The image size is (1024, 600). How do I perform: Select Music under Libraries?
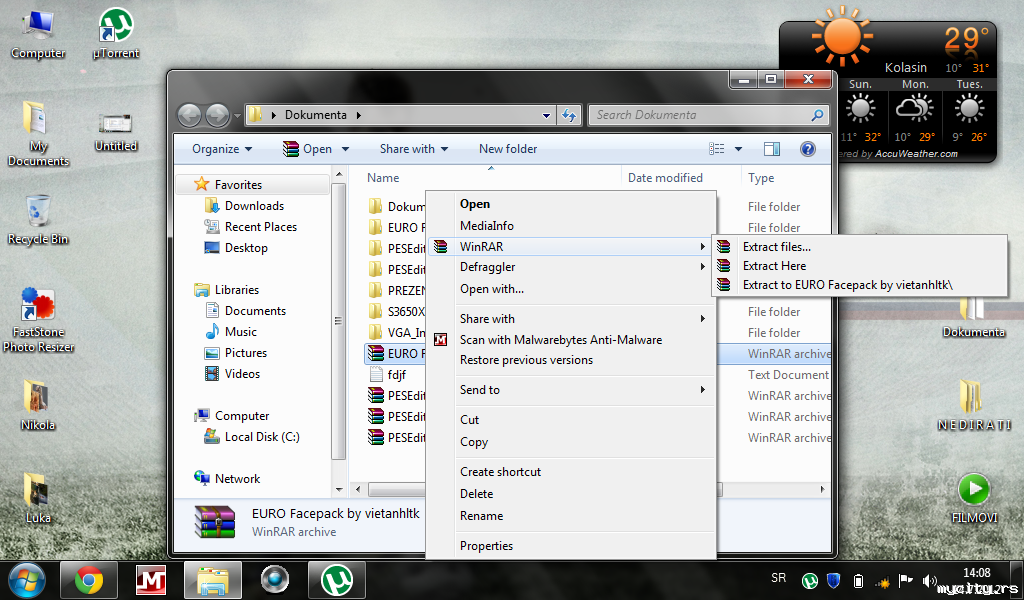[240, 332]
